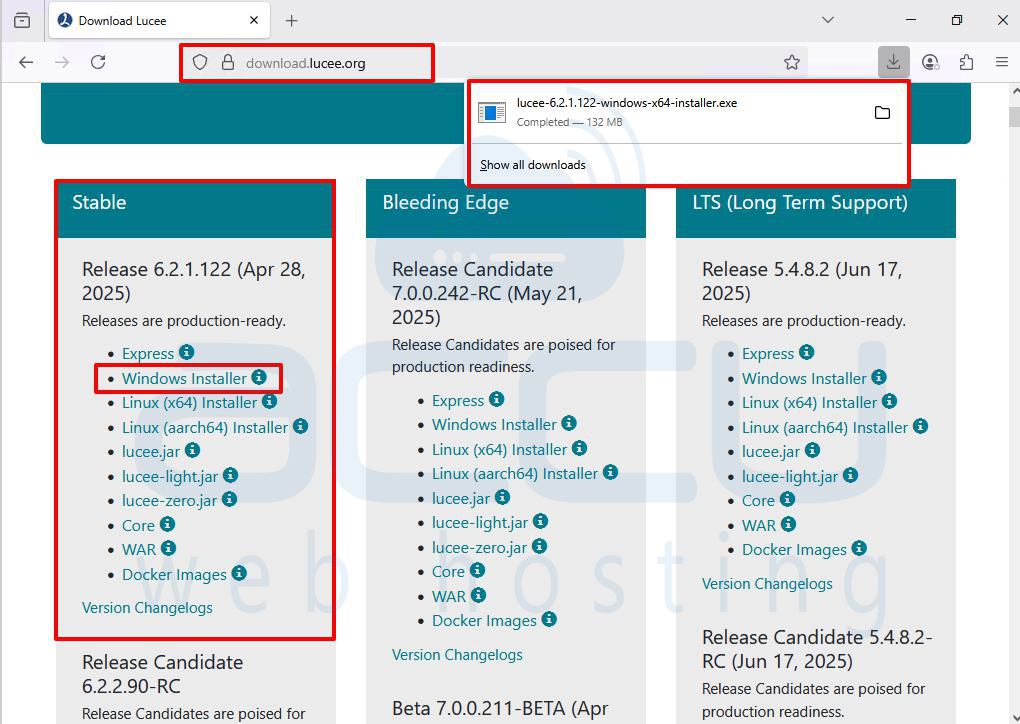Screen dimensions: 1020x724
Task: Click the shield tracking protection icon
Action: pos(200,62)
